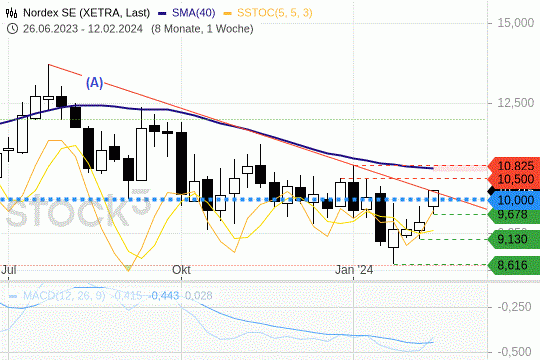Click the orange SSTOC legend color marker
Viewport: 540px width, 360px height.
tap(227, 13)
